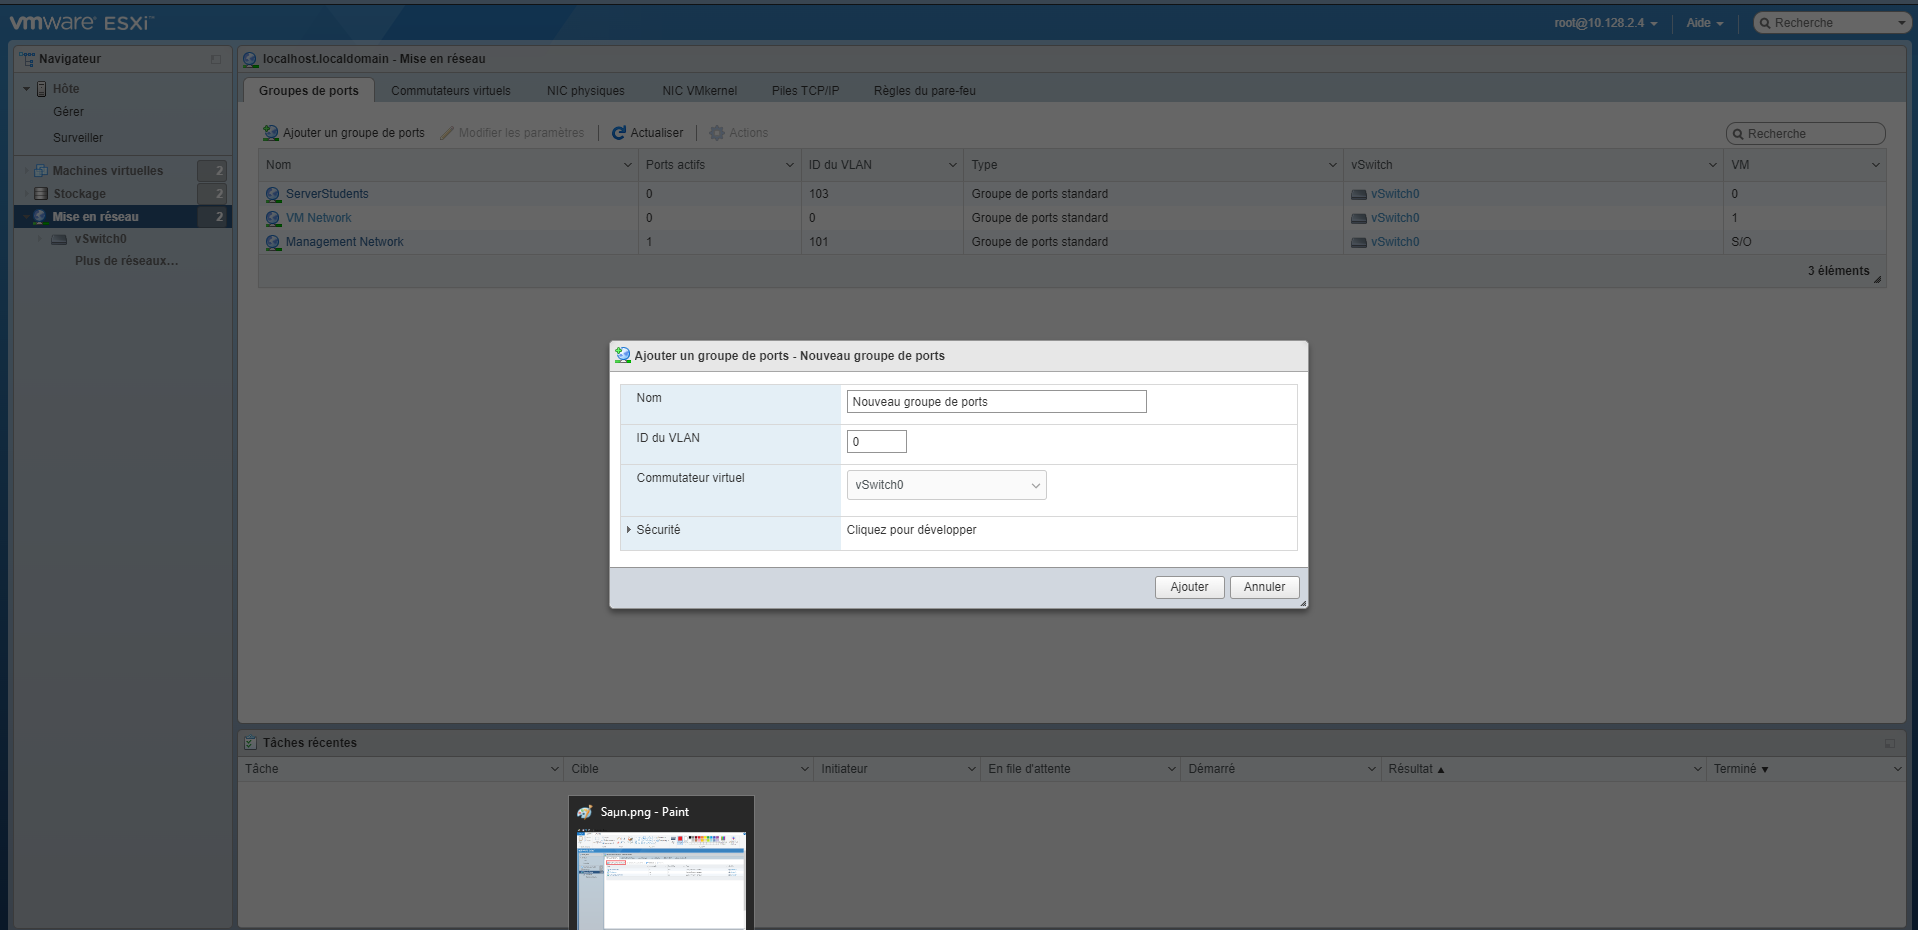Click the Cible column header
This screenshot has height=930, width=1918.
(689, 769)
